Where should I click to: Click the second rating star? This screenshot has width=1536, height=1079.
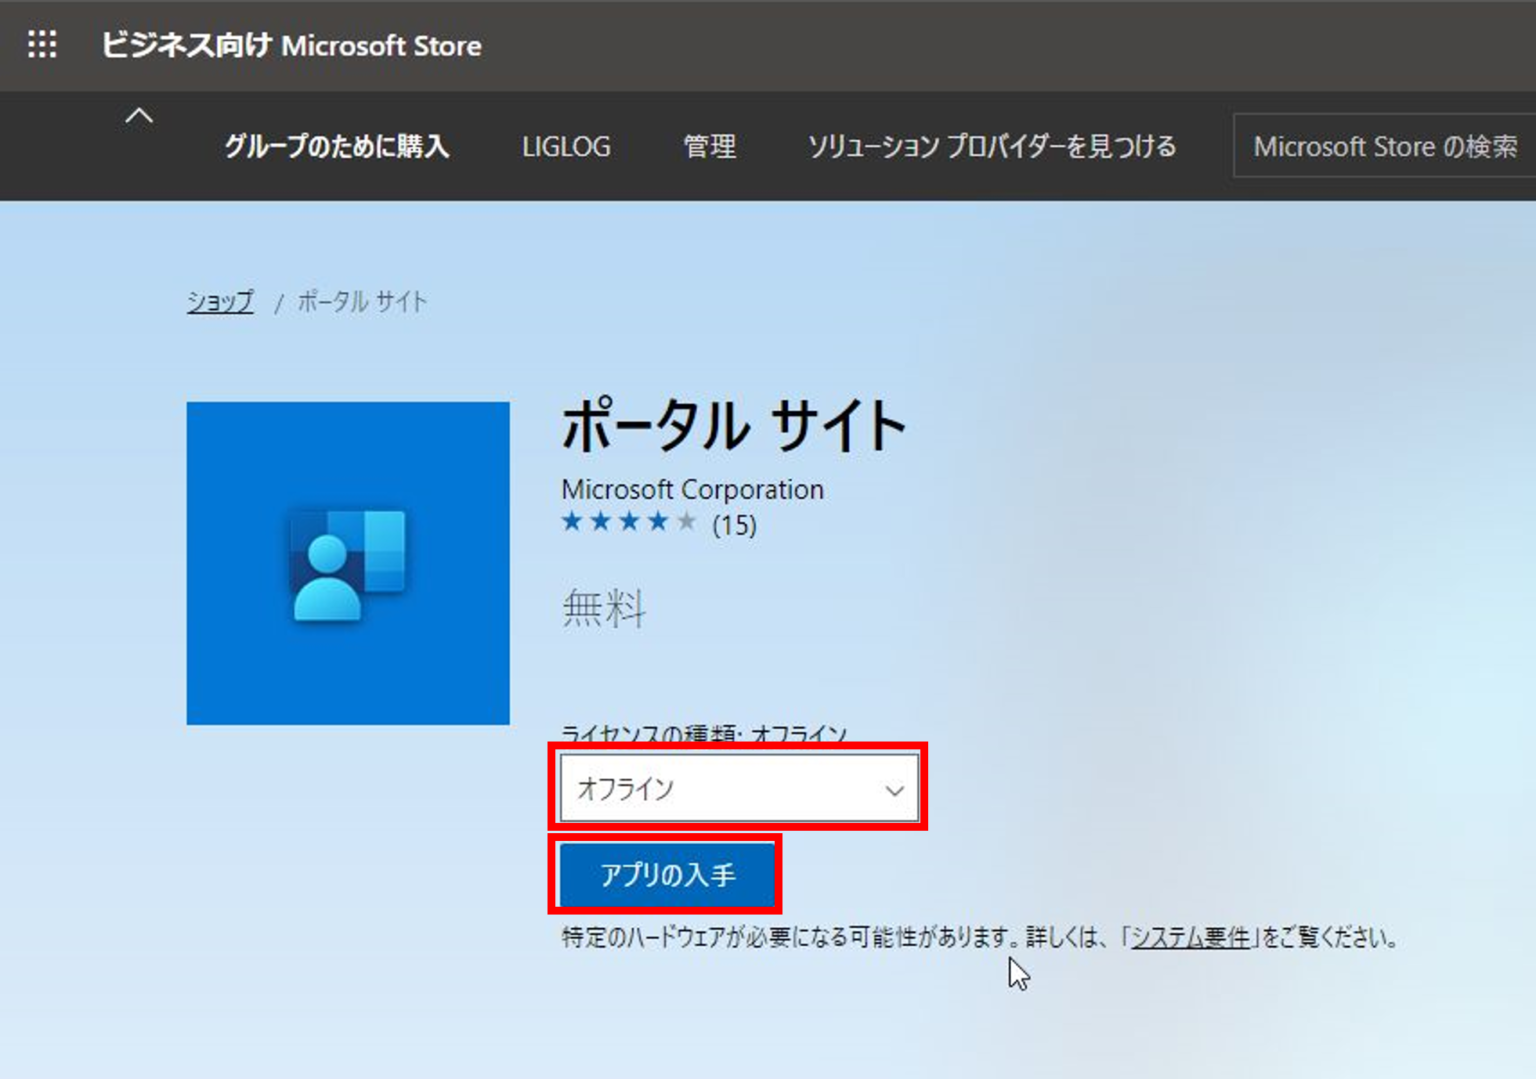click(x=601, y=521)
